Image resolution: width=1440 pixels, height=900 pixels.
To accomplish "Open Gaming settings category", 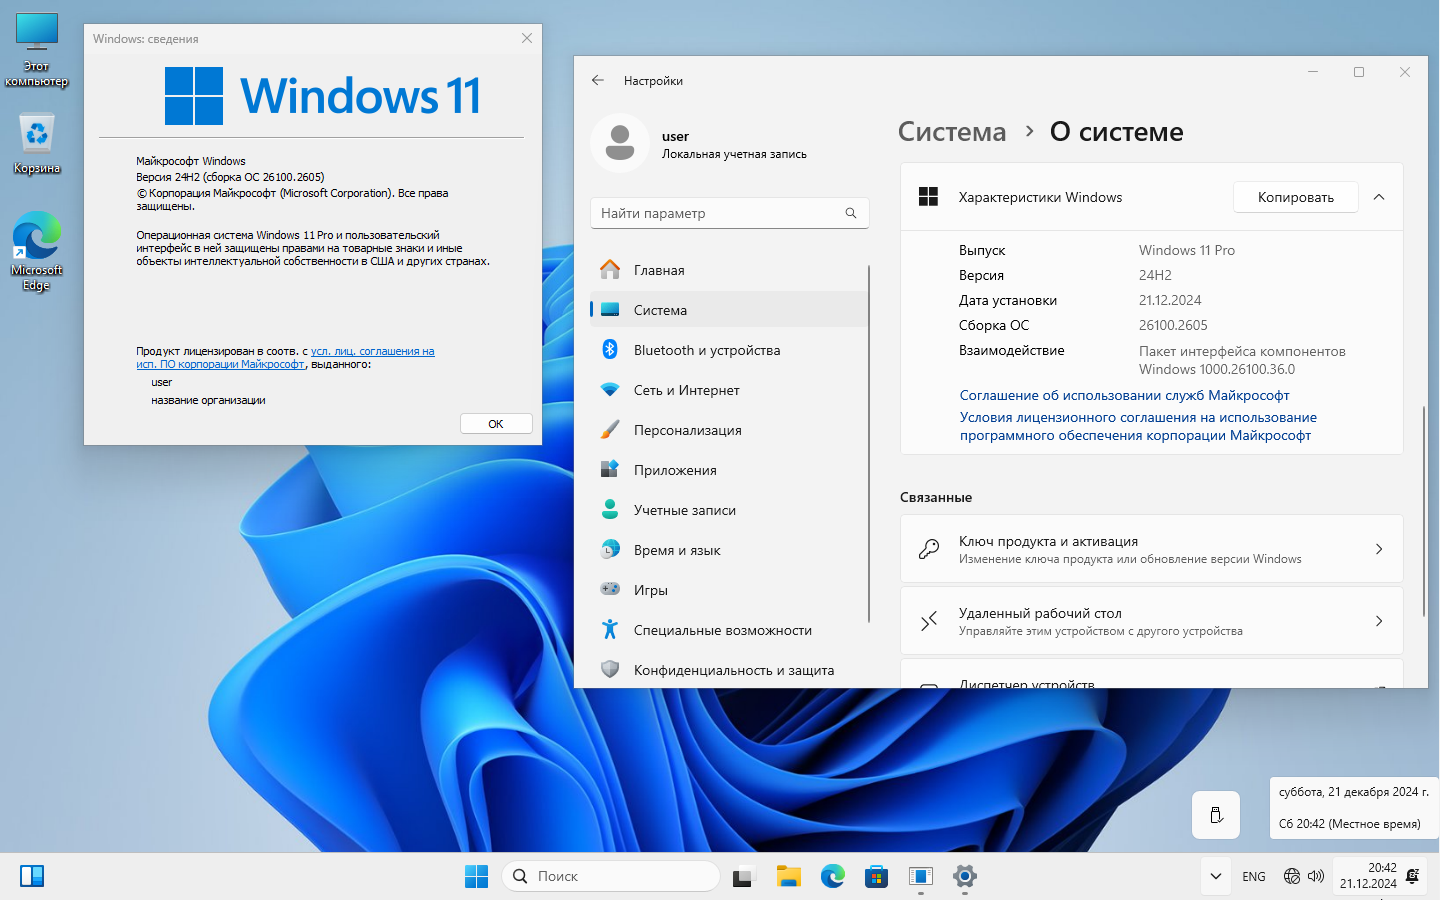I will [x=729, y=590].
